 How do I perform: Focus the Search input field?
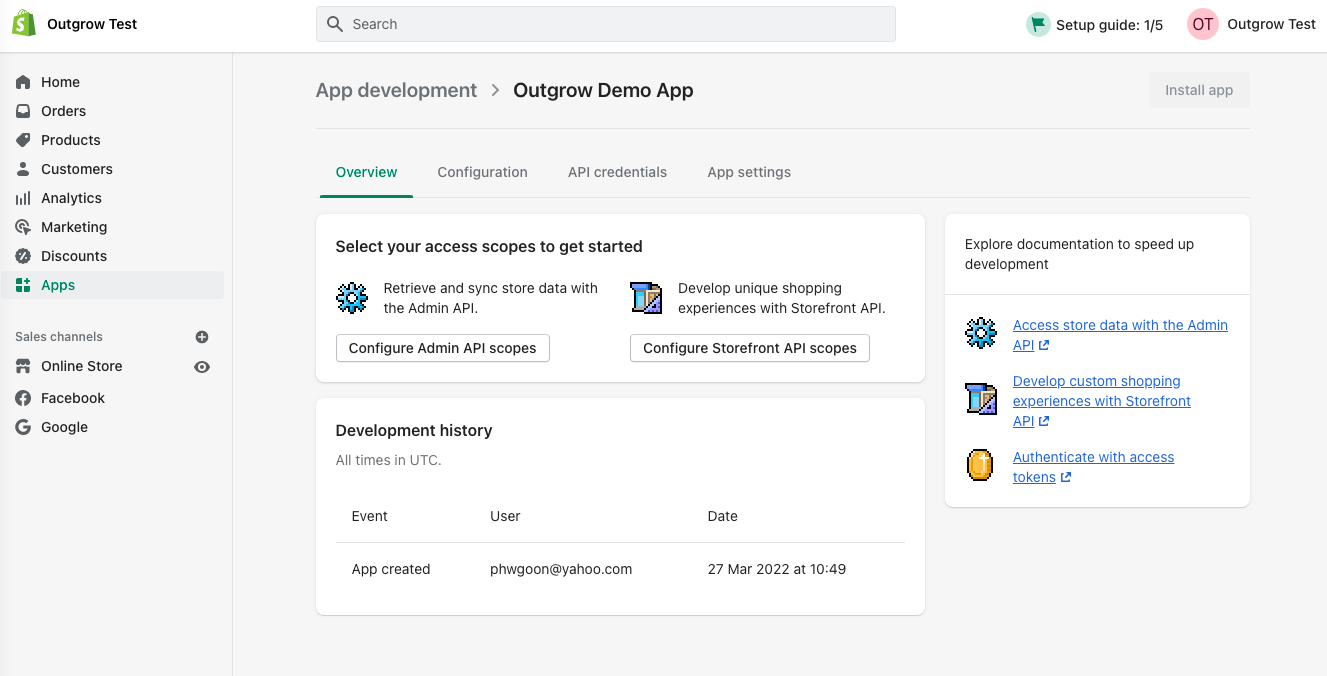(606, 24)
